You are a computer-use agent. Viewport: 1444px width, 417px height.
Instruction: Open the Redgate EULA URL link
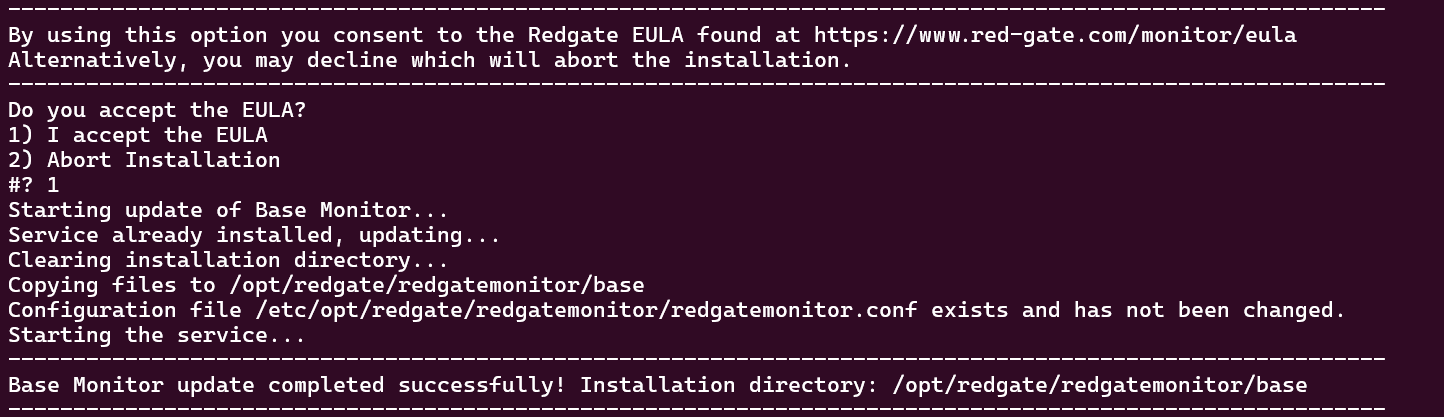[x=1054, y=35]
